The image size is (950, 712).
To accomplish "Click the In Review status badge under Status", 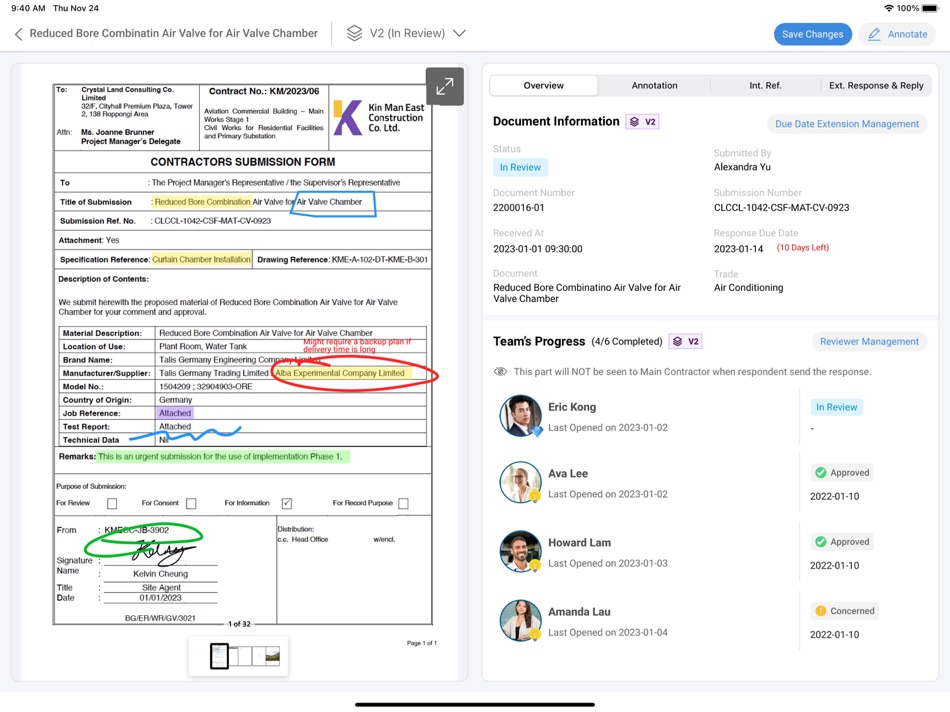I will coord(520,167).
